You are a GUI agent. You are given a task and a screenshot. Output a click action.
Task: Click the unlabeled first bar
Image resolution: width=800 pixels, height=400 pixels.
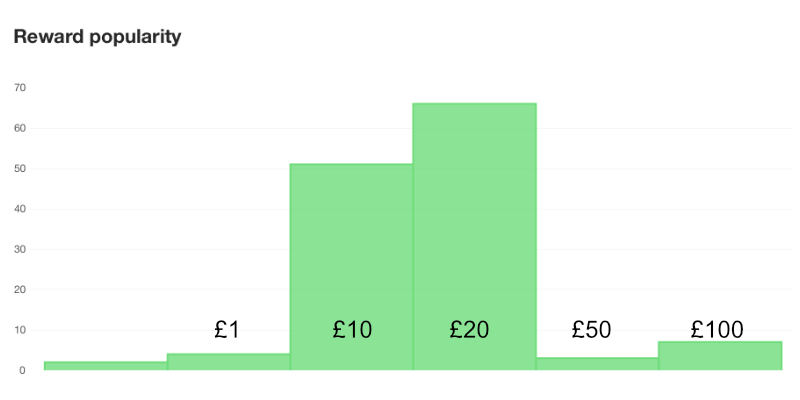[x=105, y=366]
